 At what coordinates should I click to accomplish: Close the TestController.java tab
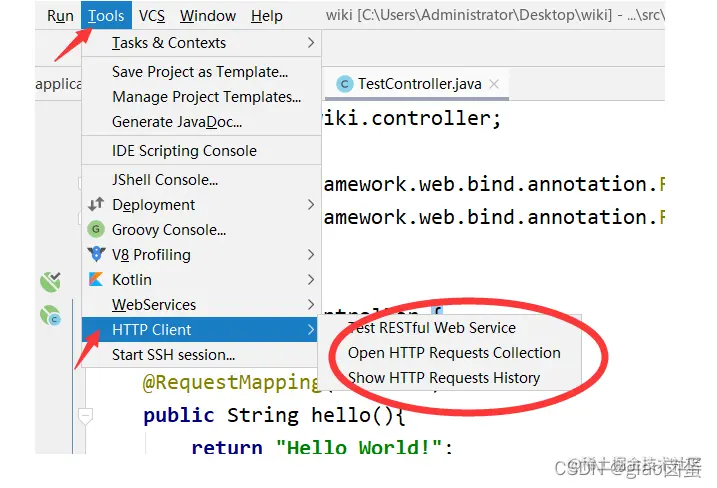pyautogui.click(x=494, y=84)
